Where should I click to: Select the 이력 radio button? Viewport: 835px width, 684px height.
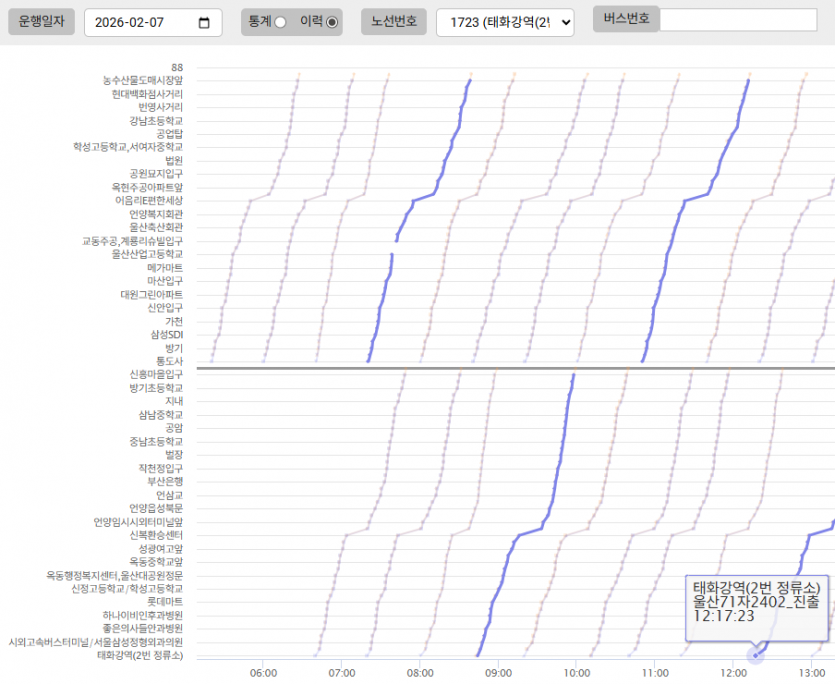pyautogui.click(x=332, y=22)
